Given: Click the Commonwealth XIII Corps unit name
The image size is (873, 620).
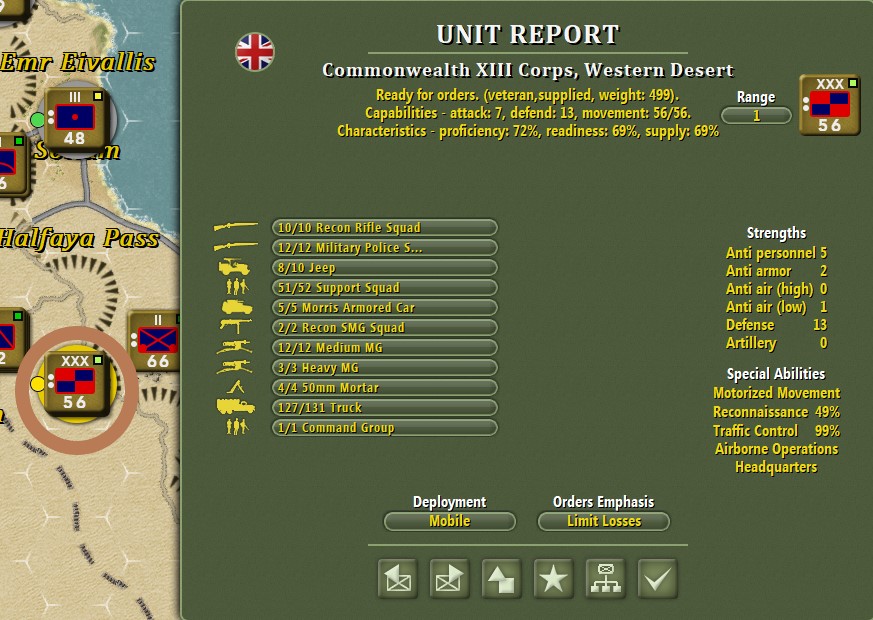Looking at the screenshot, I should 528,70.
